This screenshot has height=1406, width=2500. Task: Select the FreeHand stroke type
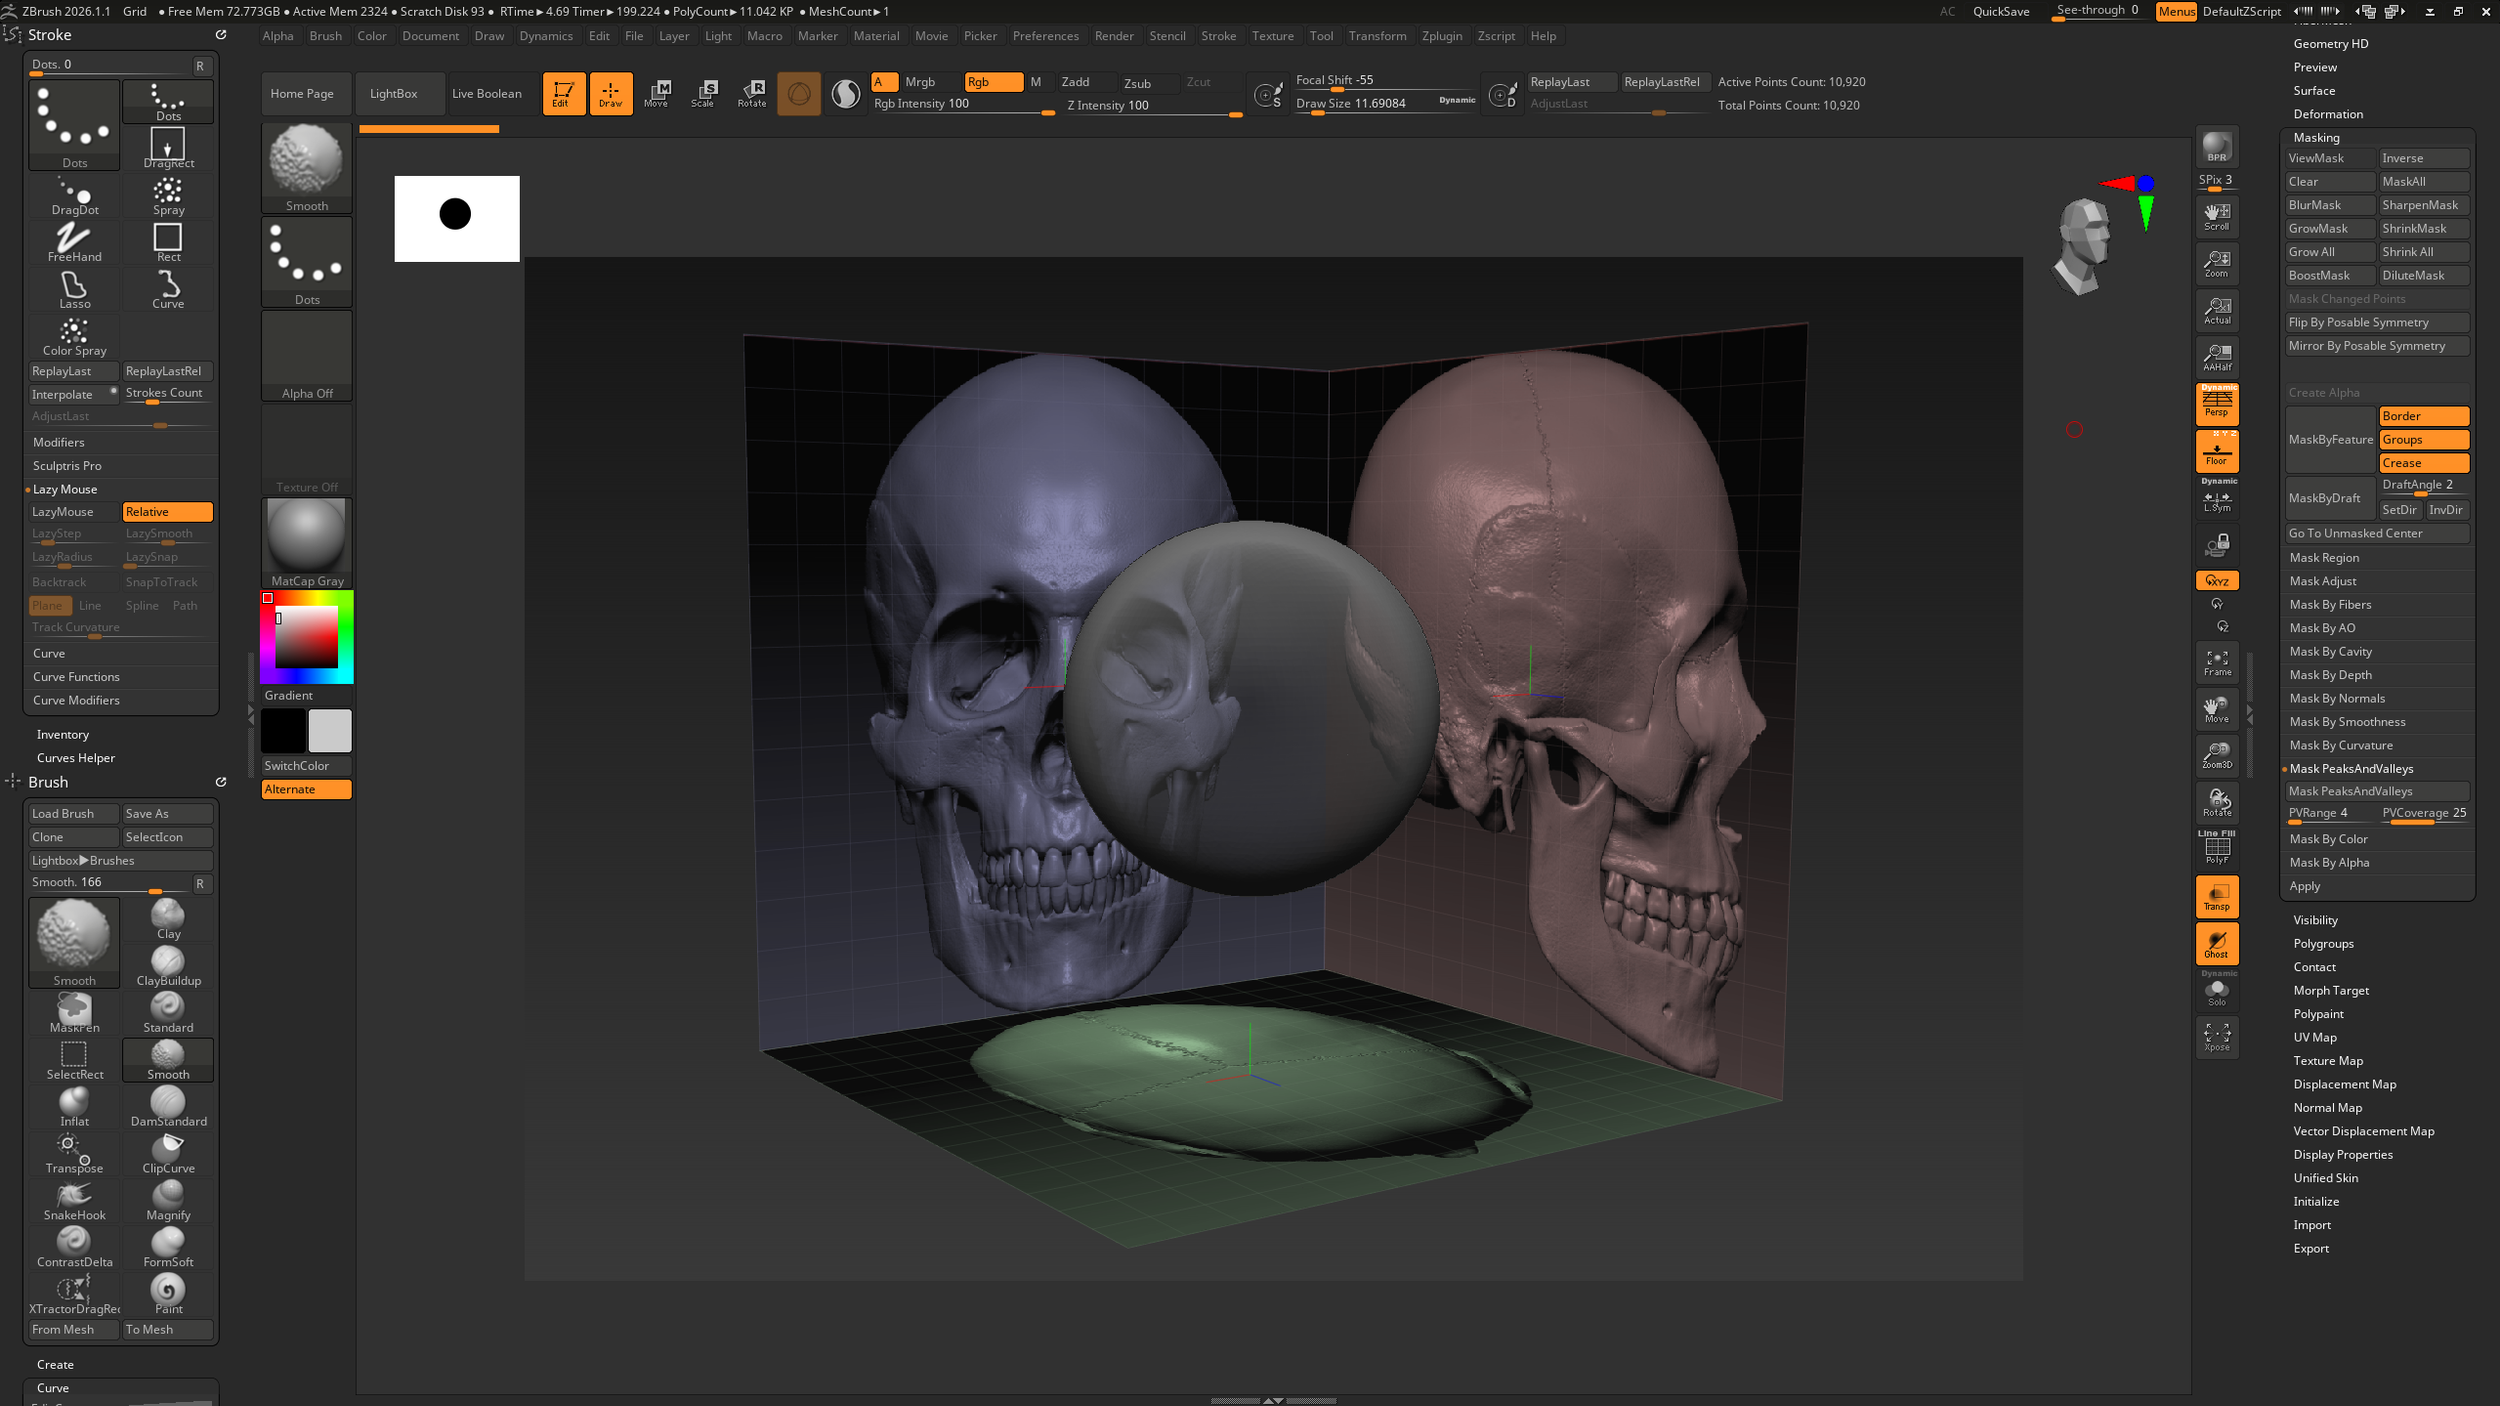[74, 241]
